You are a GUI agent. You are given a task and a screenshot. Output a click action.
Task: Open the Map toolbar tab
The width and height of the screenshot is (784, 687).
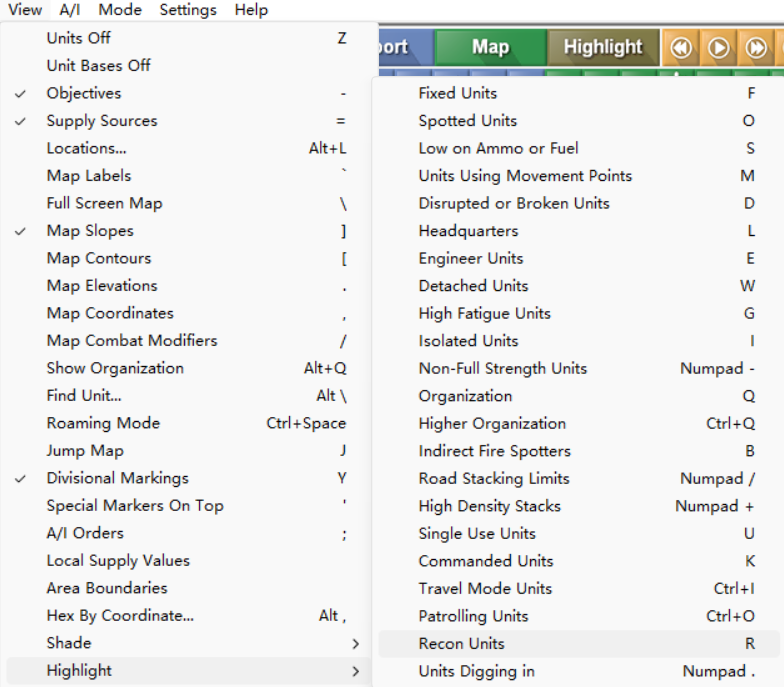click(490, 47)
